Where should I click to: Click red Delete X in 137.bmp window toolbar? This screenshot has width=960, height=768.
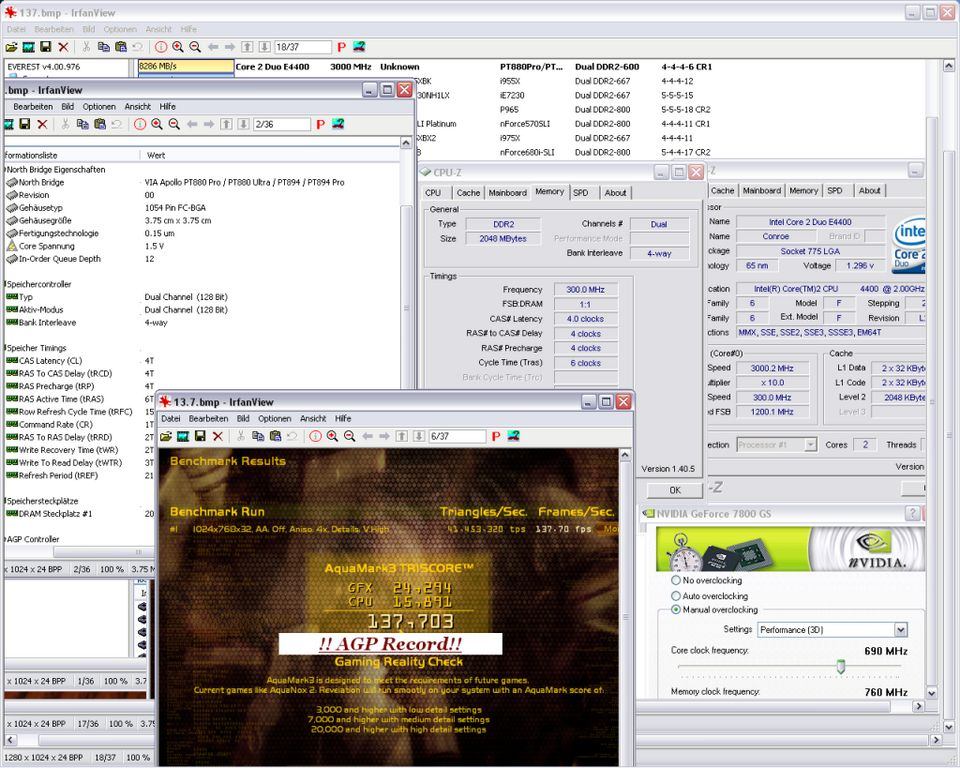click(x=63, y=47)
